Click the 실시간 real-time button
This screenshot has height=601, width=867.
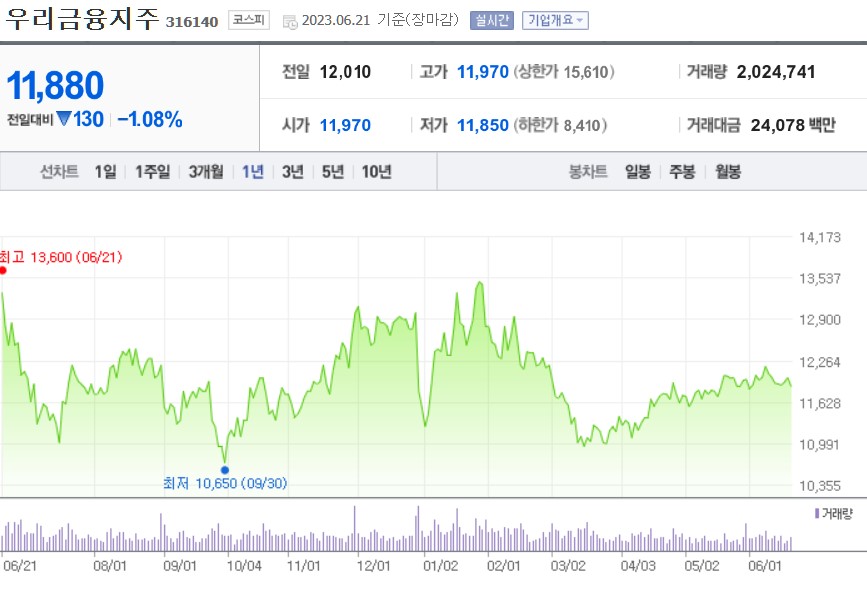click(492, 20)
